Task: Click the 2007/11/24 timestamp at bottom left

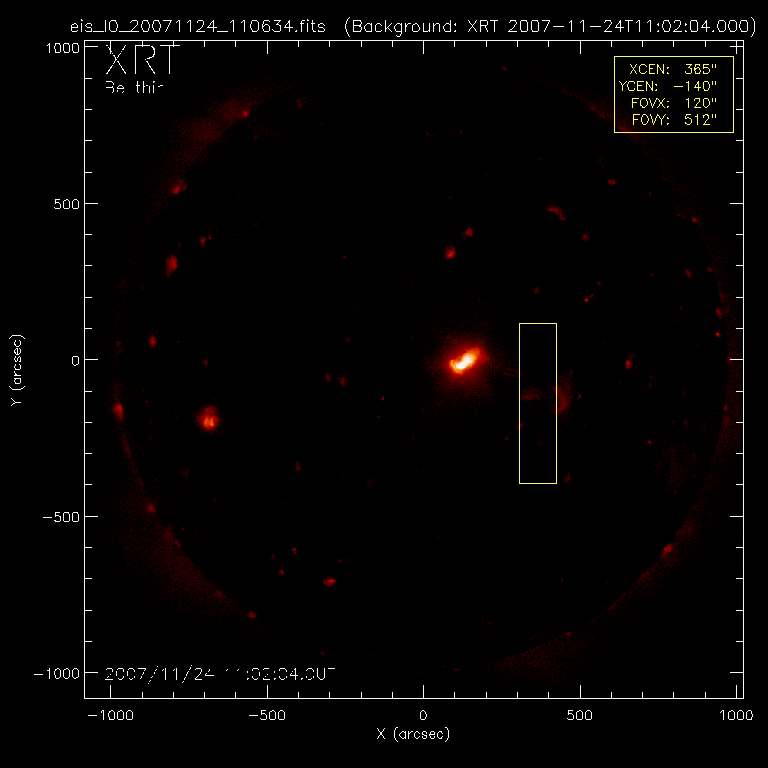Action: pyautogui.click(x=220, y=673)
